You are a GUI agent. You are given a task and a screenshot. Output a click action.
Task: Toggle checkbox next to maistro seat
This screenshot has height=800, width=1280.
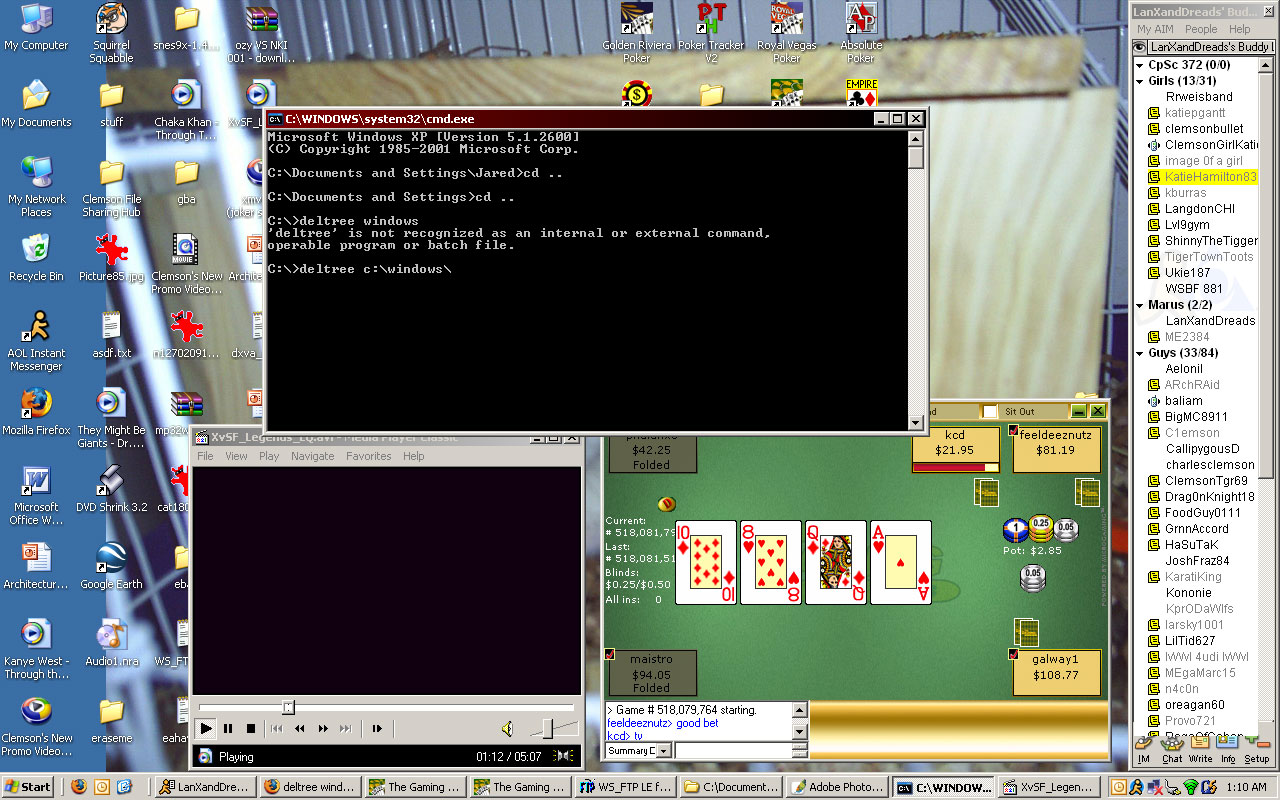(609, 654)
